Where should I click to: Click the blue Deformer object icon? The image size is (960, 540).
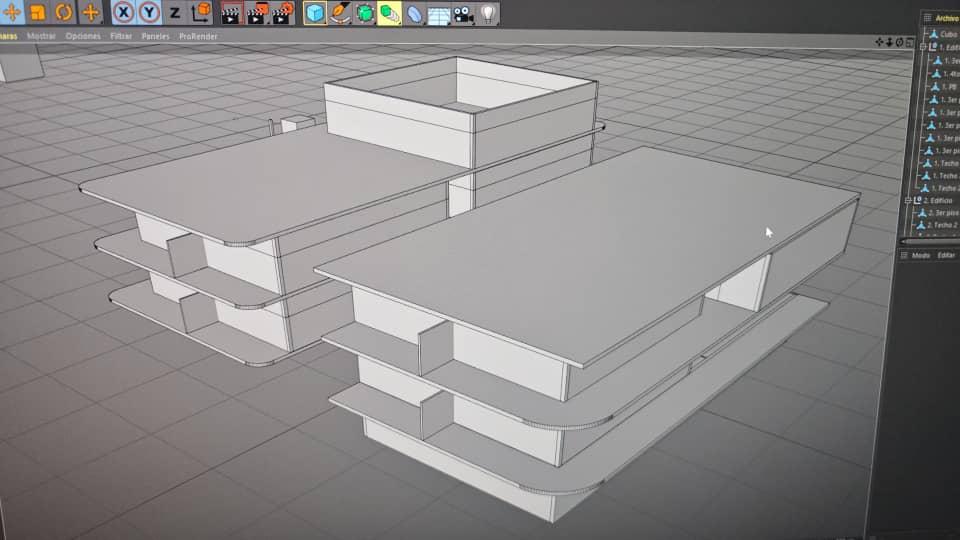coord(414,14)
